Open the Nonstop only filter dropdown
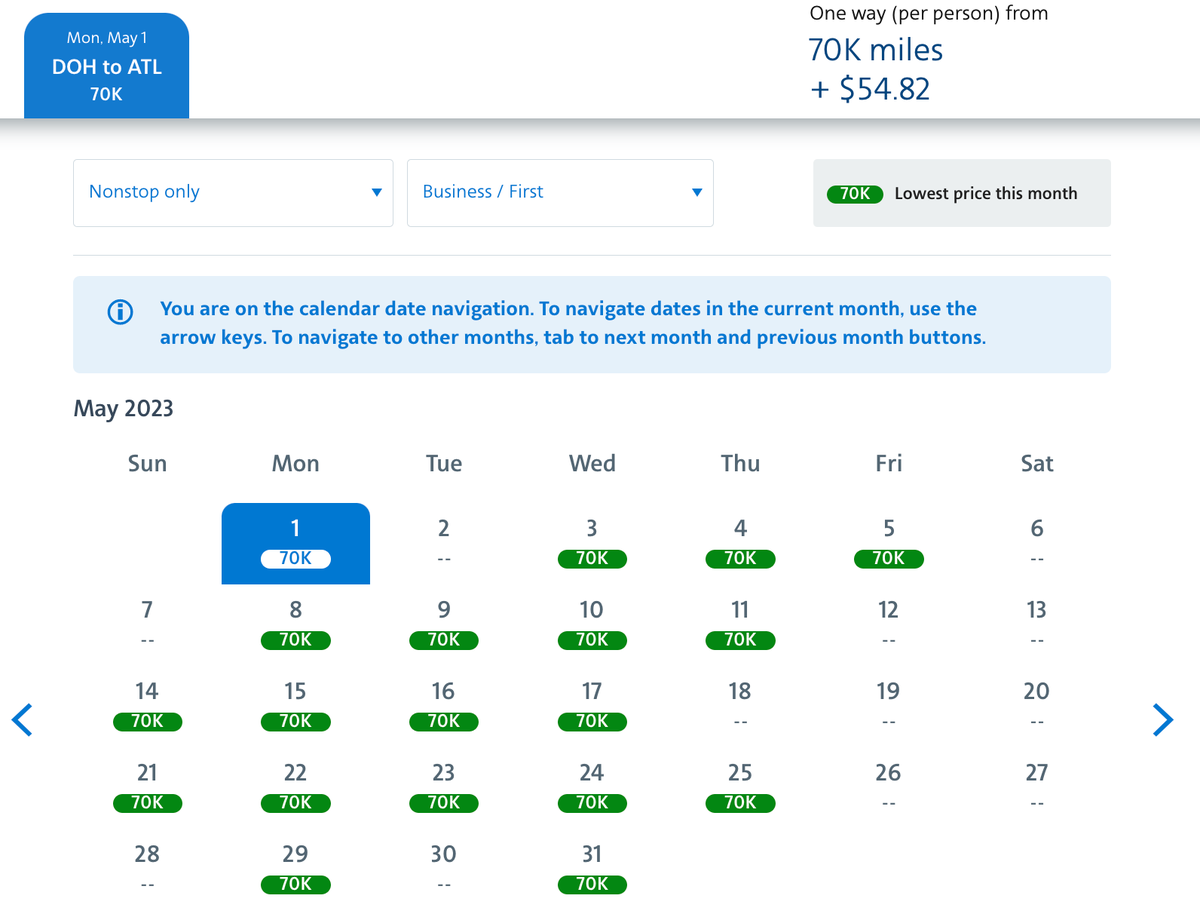 click(x=233, y=192)
